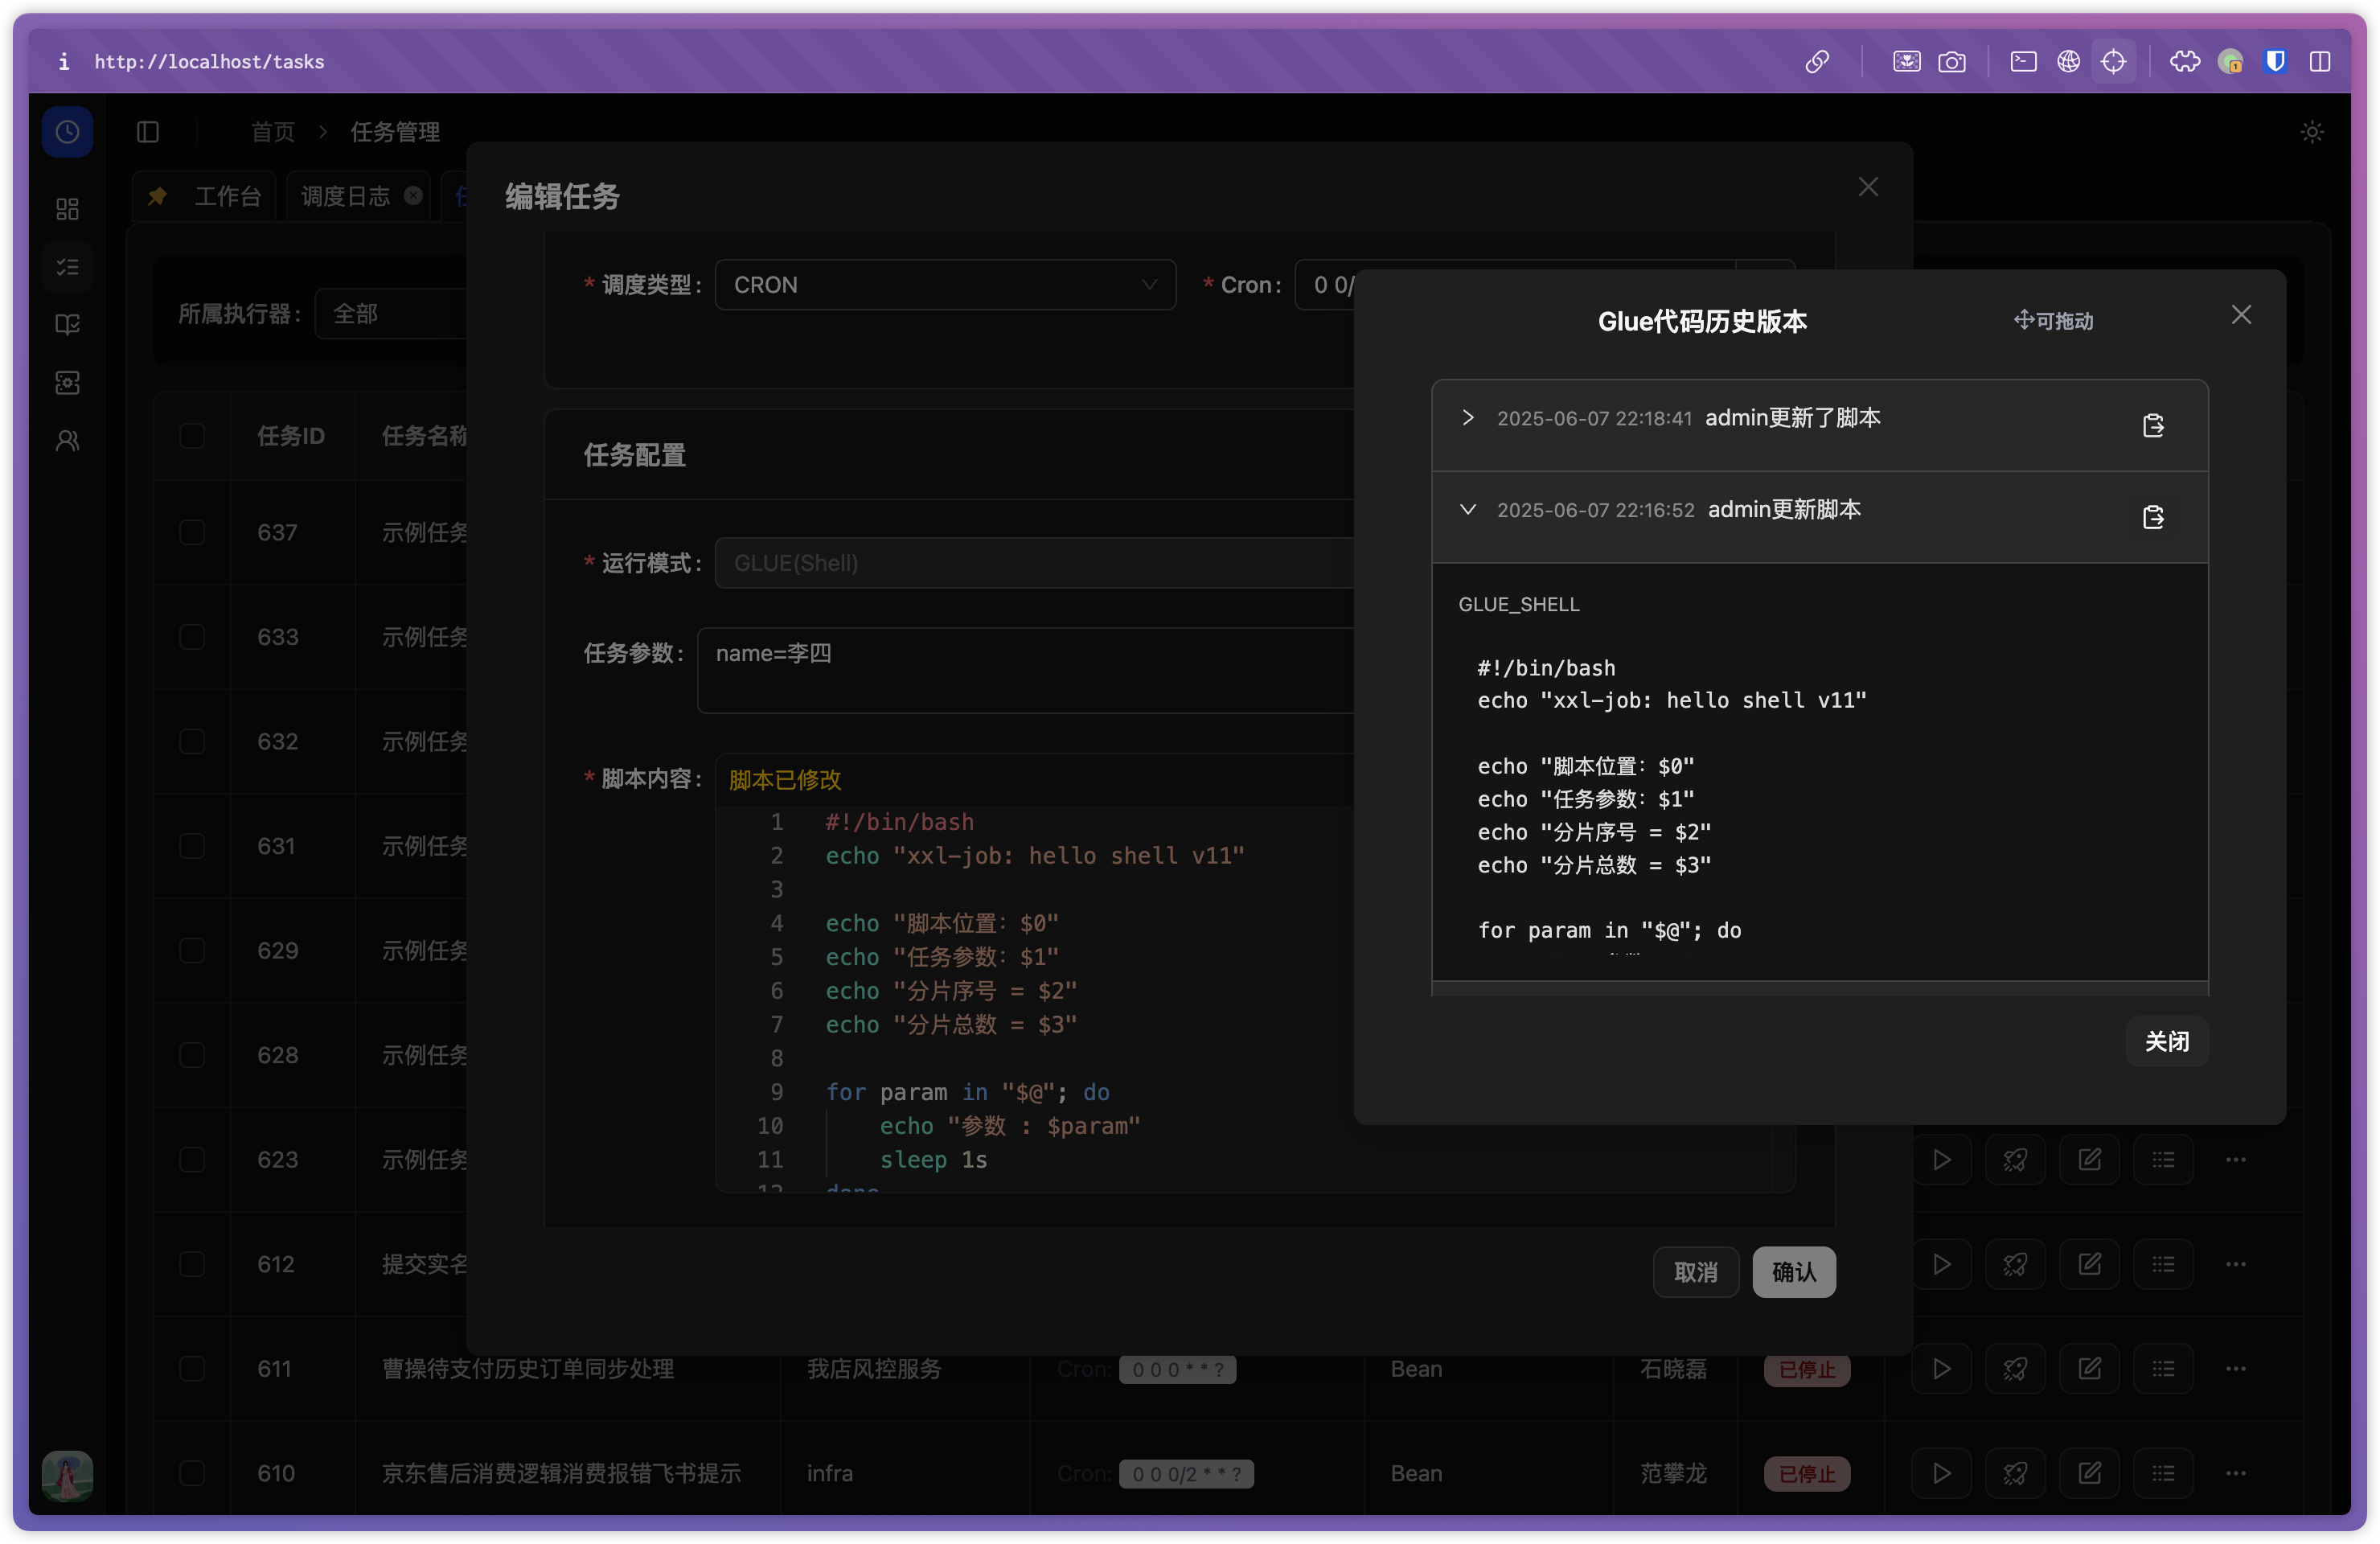Check the checkbox for task 637
The width and height of the screenshot is (2380, 1544).
(191, 533)
